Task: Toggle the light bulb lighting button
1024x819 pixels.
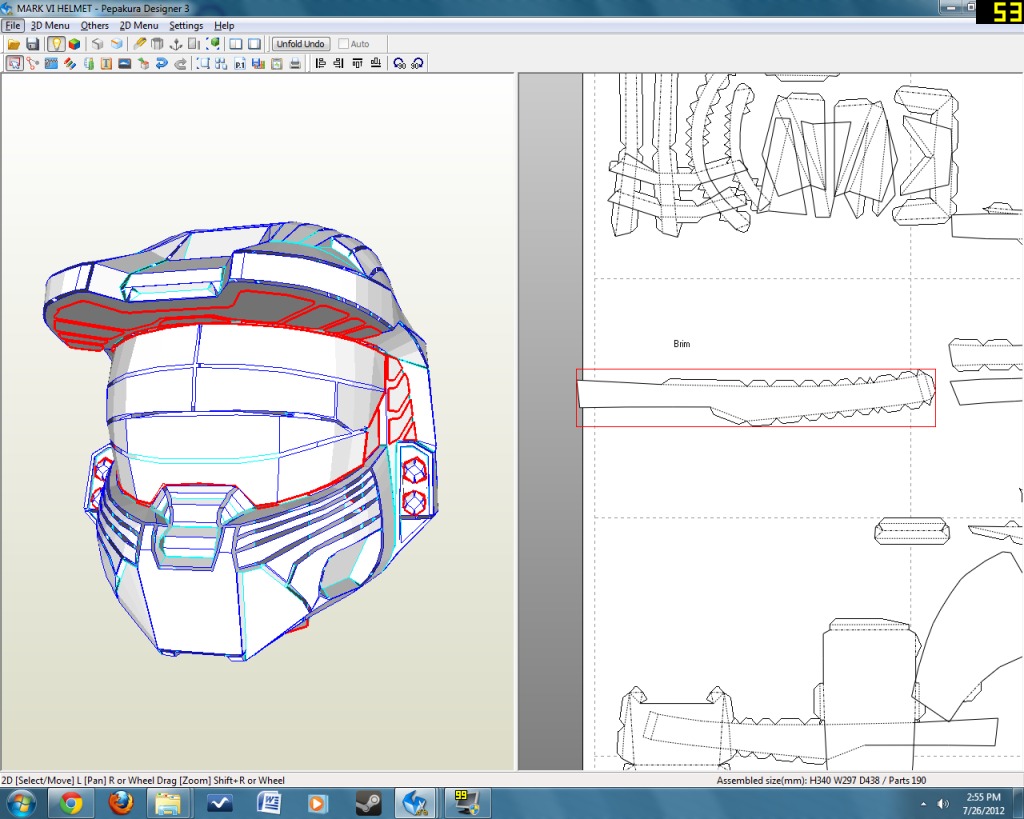Action: [56, 44]
